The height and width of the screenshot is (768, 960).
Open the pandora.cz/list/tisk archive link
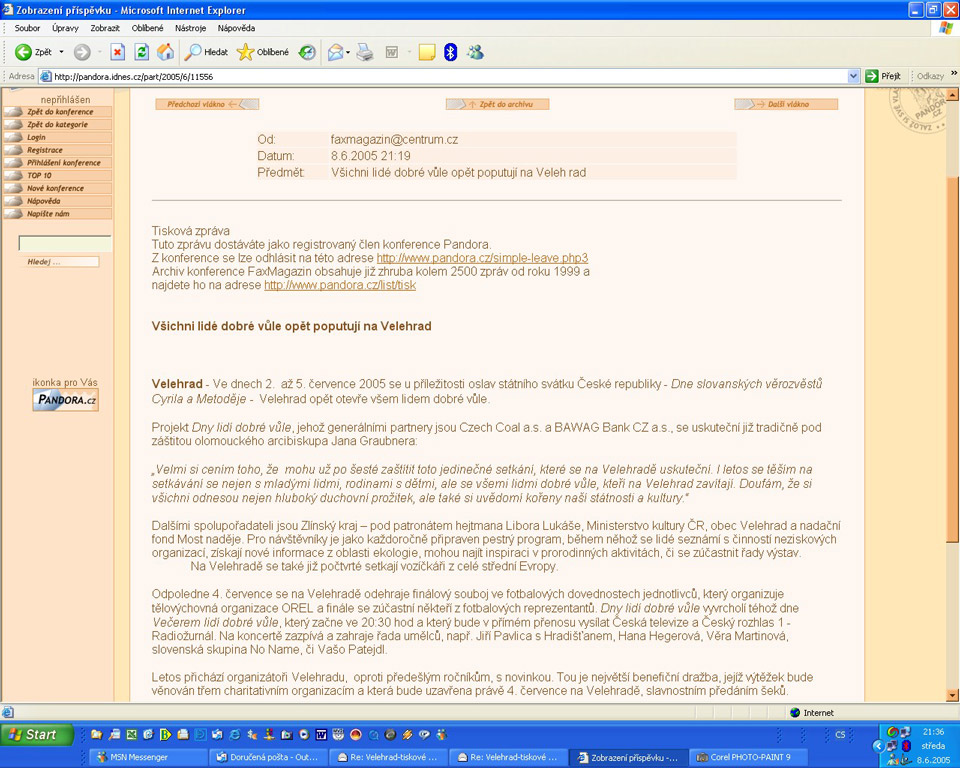click(x=340, y=285)
